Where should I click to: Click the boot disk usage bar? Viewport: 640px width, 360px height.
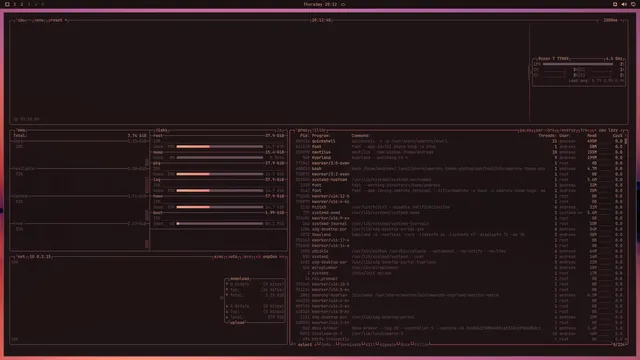click(x=220, y=223)
